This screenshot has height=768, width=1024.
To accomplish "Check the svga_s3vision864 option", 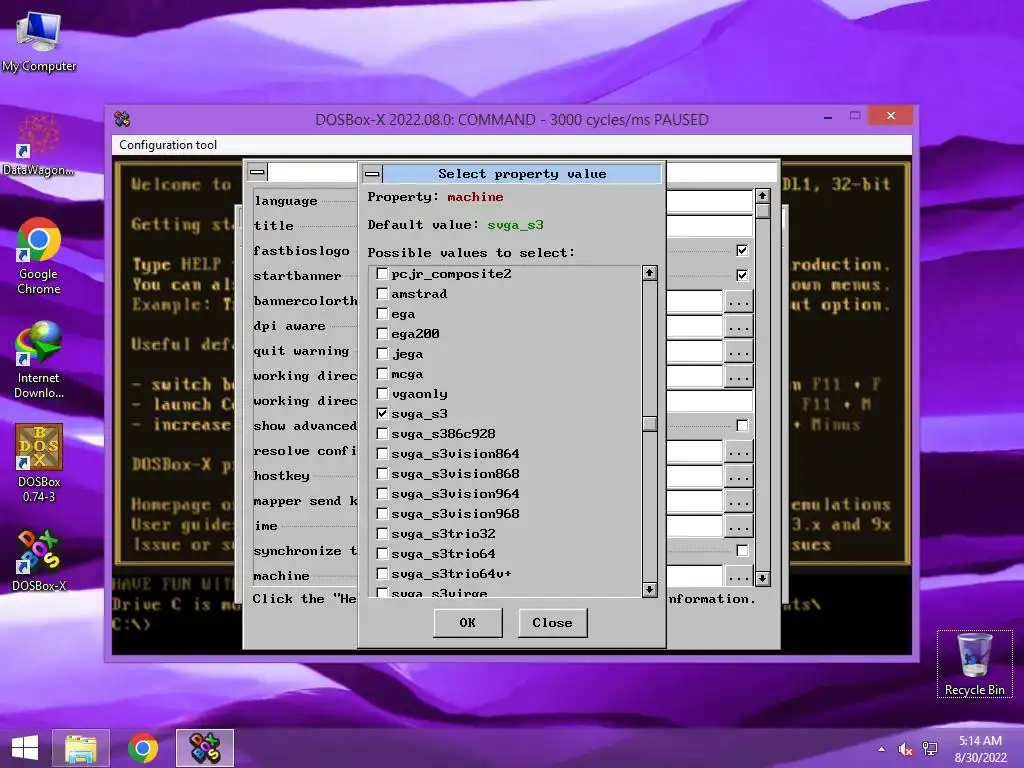I will (383, 454).
